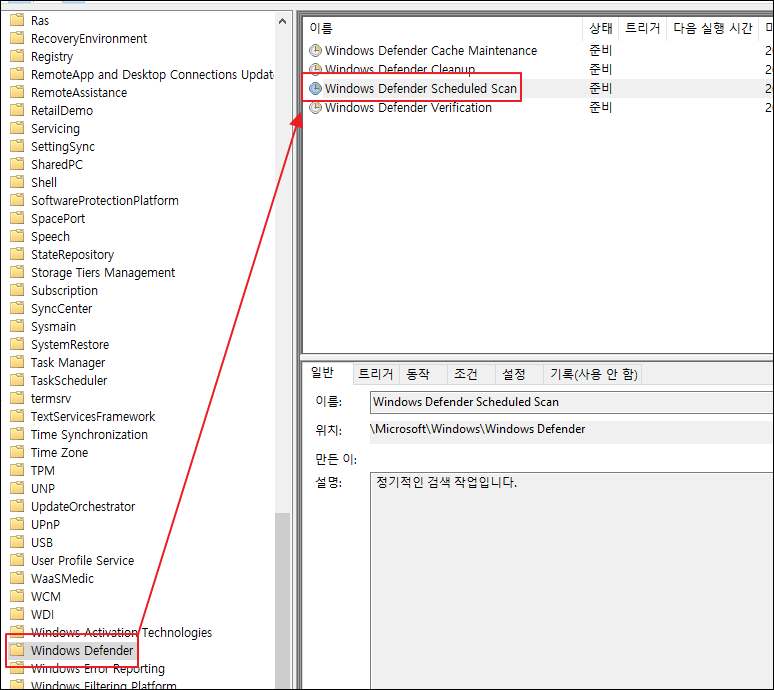Select the Time Zone folder

(59, 453)
